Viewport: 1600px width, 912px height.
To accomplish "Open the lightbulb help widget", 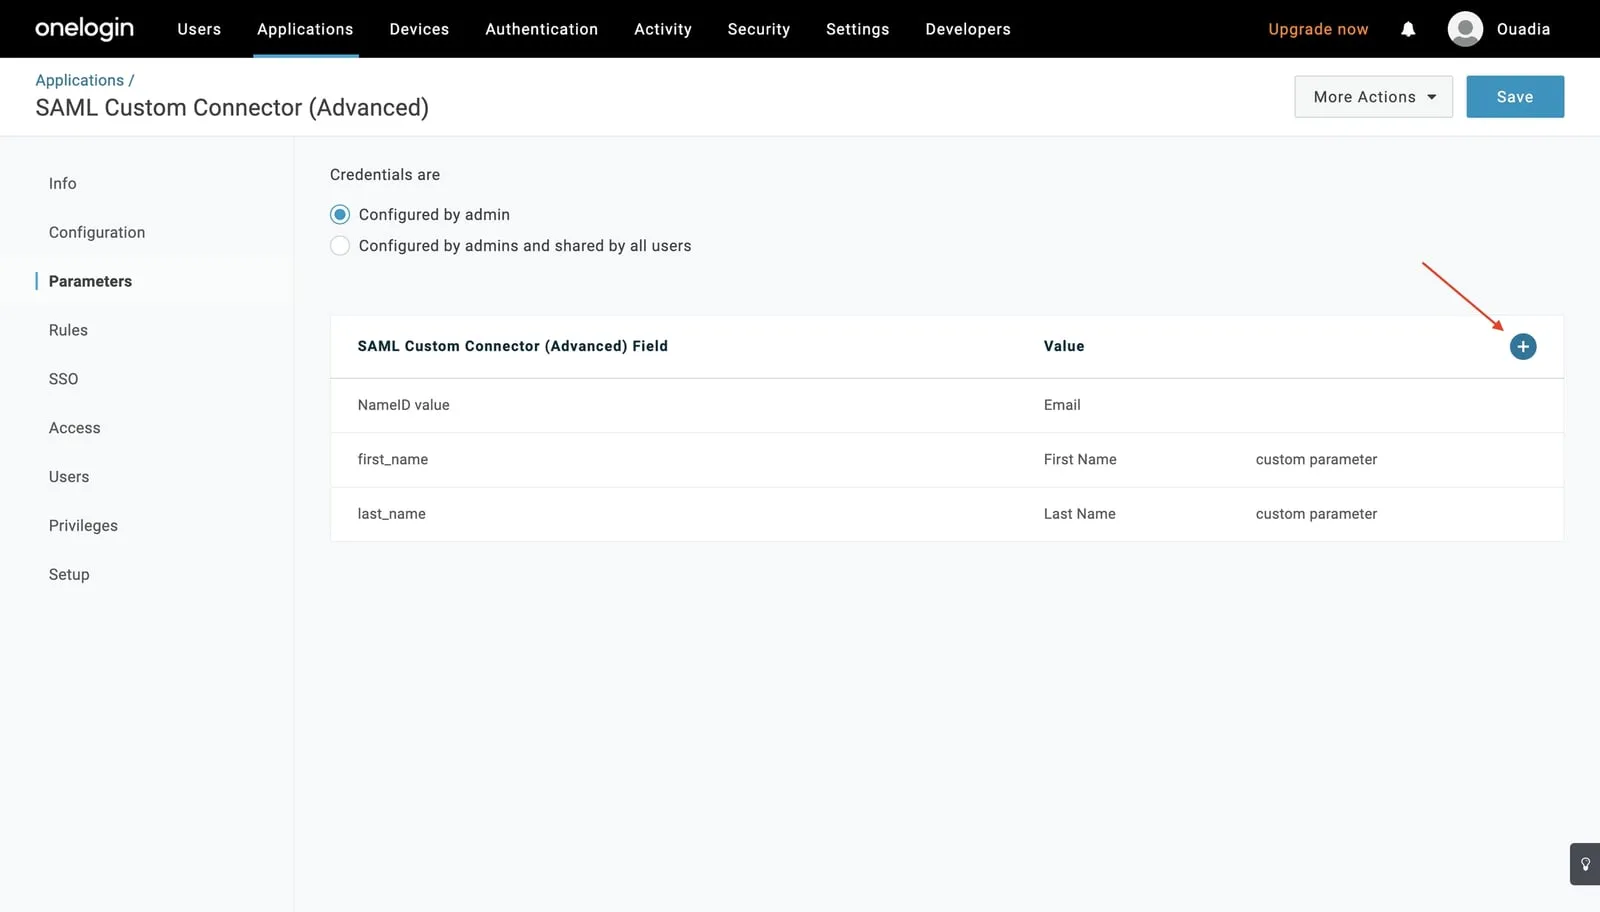I will coord(1585,864).
